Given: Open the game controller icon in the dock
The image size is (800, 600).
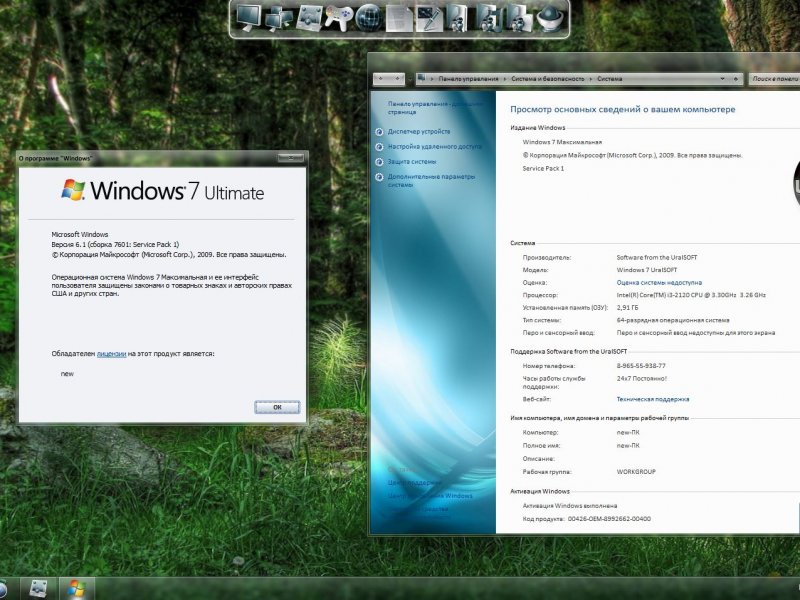Looking at the screenshot, I should [338, 18].
